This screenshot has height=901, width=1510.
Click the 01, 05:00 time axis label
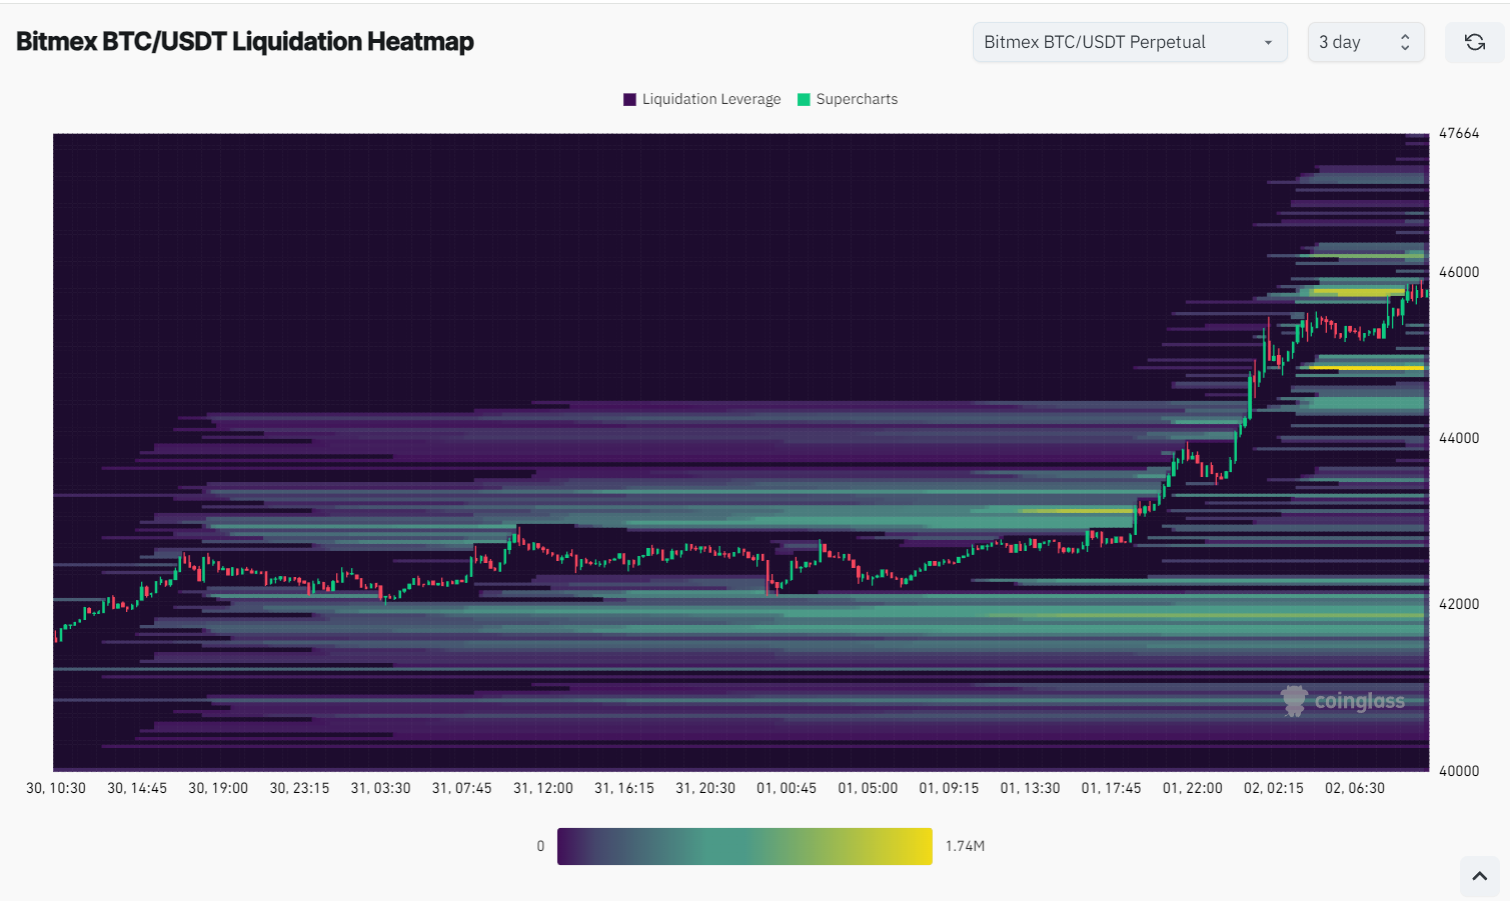coord(868,788)
